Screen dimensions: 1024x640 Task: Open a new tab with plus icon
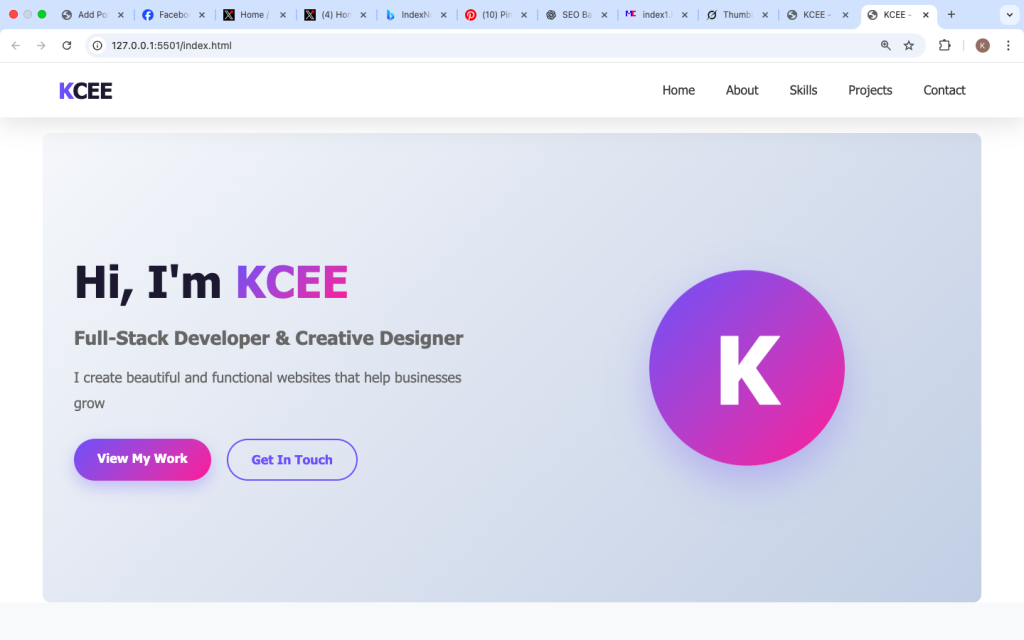951,14
